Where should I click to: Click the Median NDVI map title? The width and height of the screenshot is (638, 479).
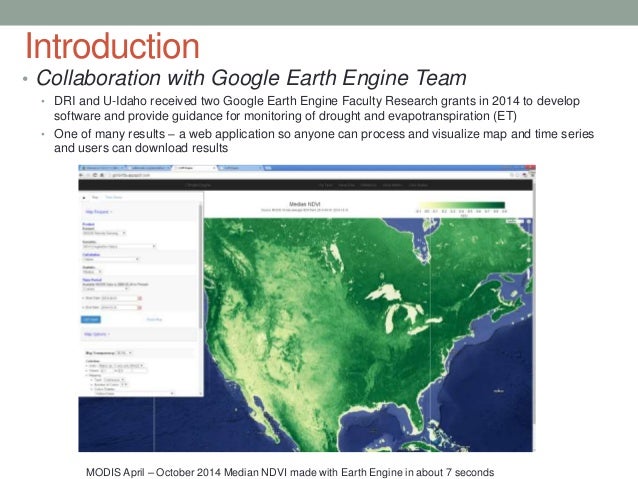coord(304,204)
